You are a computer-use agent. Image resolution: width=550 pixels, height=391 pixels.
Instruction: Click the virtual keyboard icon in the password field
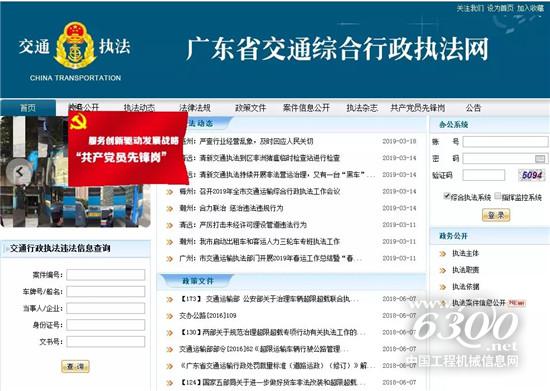[540, 159]
